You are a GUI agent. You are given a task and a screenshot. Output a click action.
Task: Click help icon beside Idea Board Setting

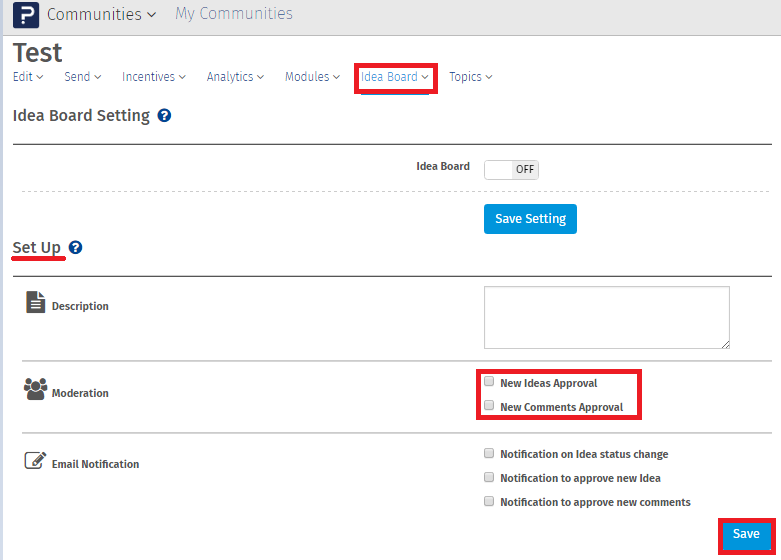pos(165,116)
